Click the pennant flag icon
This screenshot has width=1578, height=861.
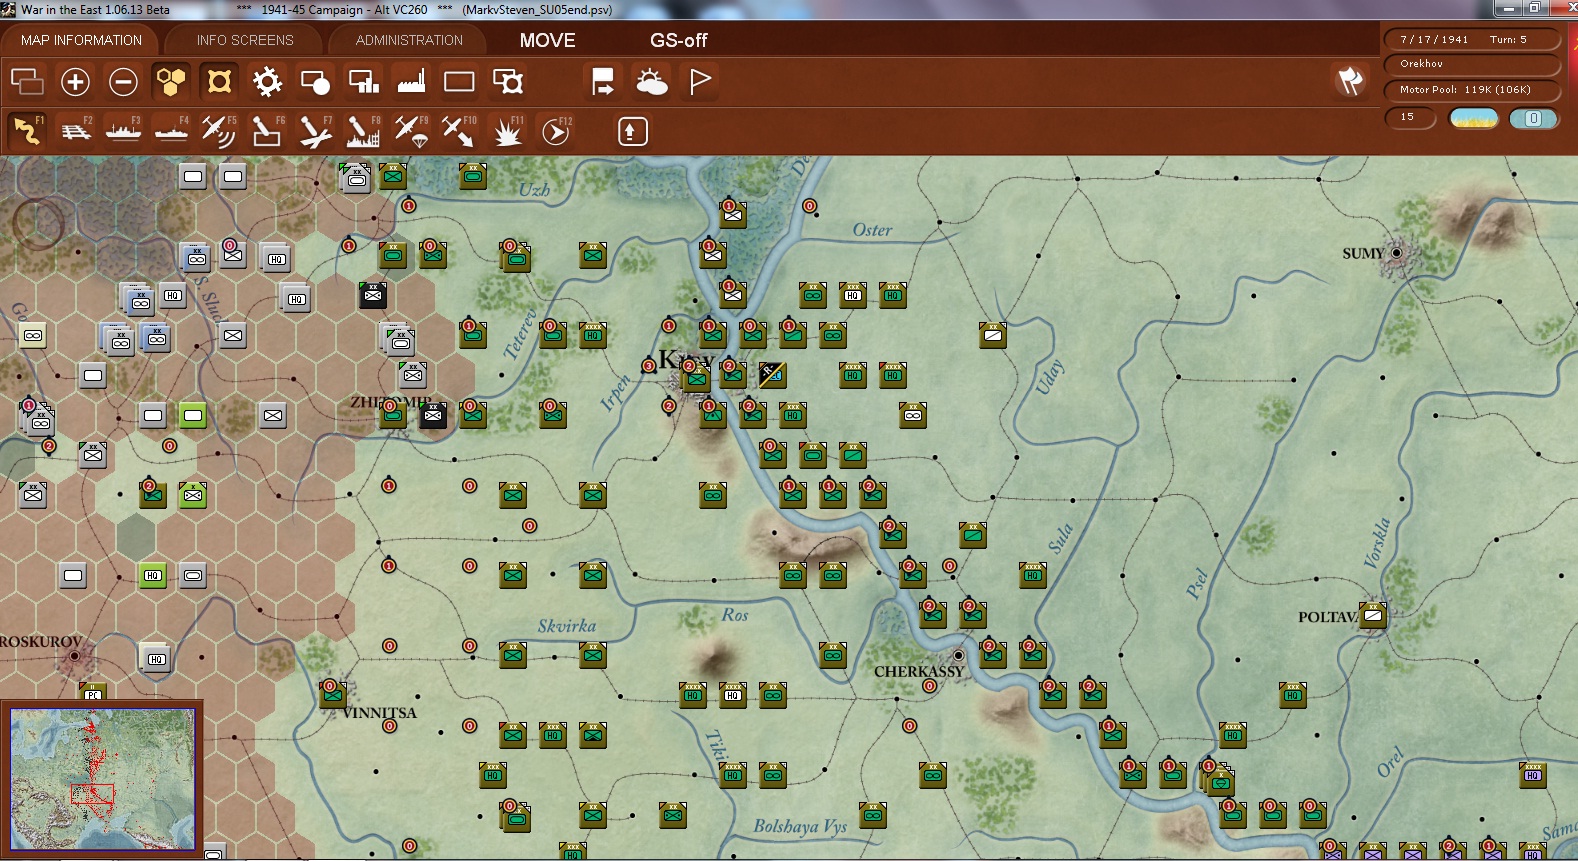[x=699, y=81]
